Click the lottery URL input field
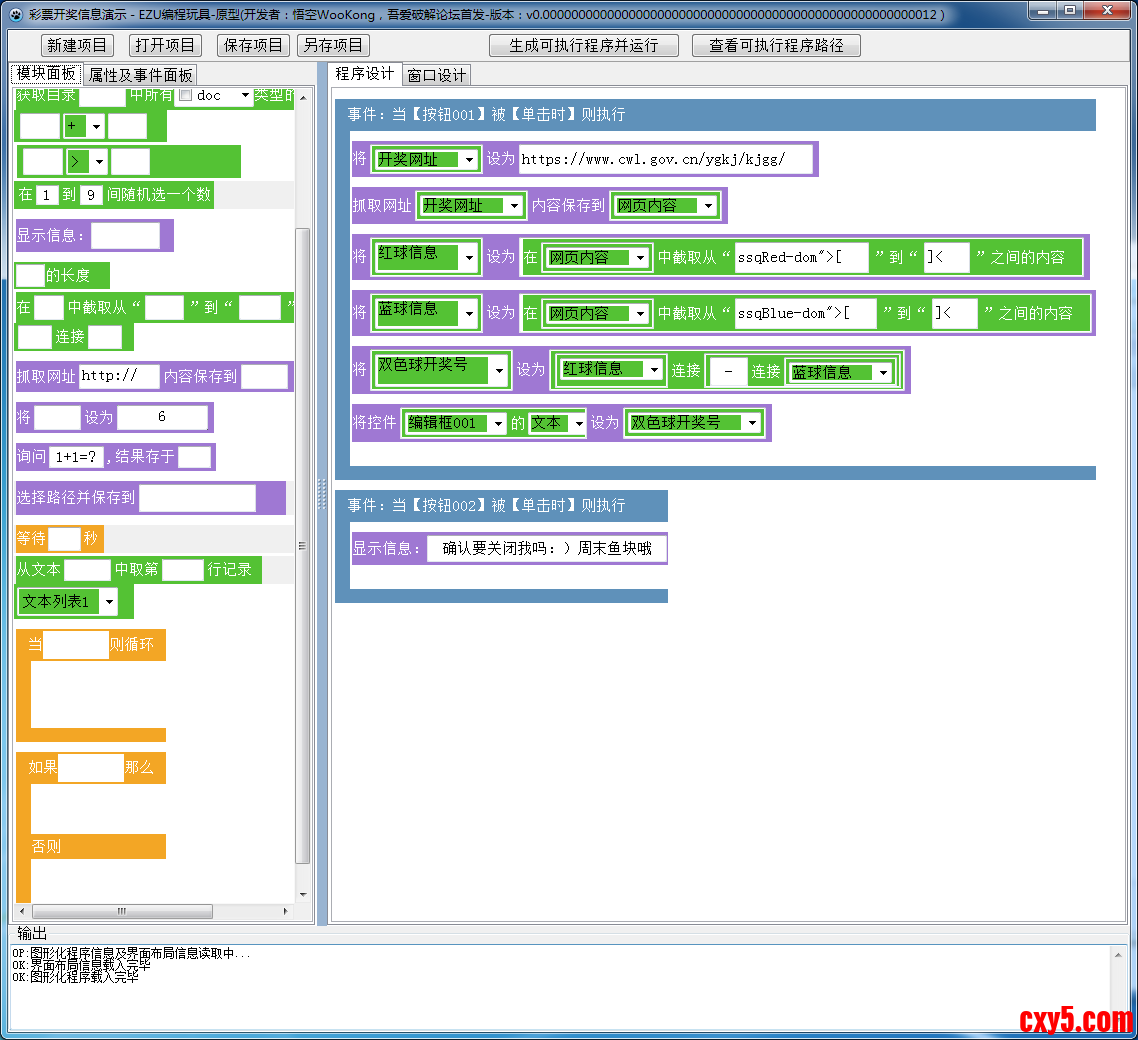 665,159
